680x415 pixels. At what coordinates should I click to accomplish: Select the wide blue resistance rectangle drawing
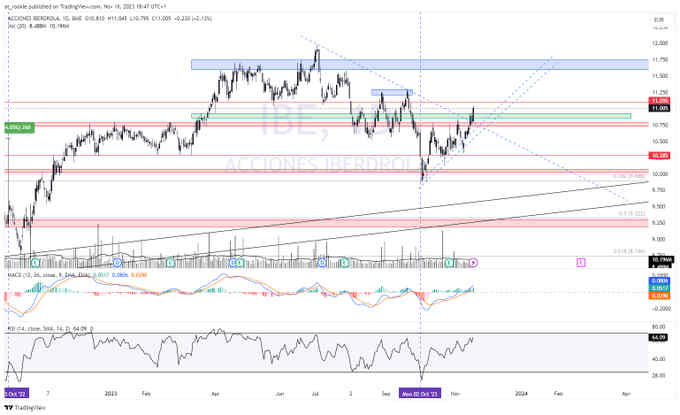(420, 65)
